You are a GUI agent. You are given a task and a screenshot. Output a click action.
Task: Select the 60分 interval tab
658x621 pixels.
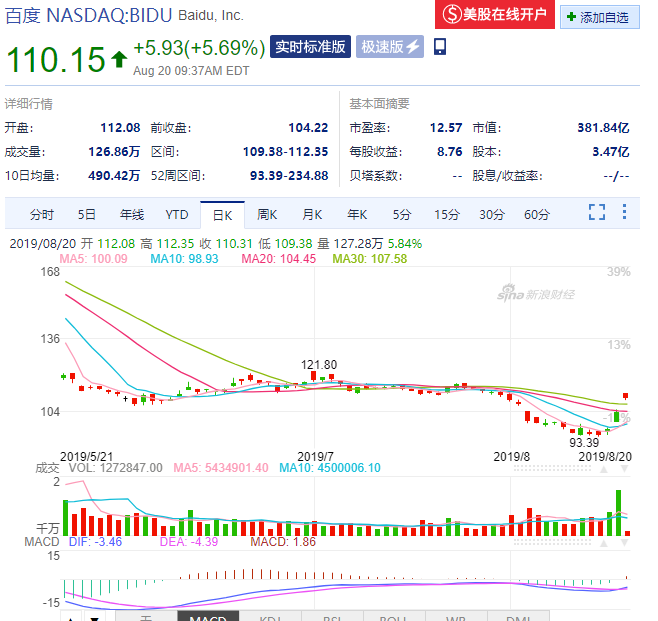537,214
